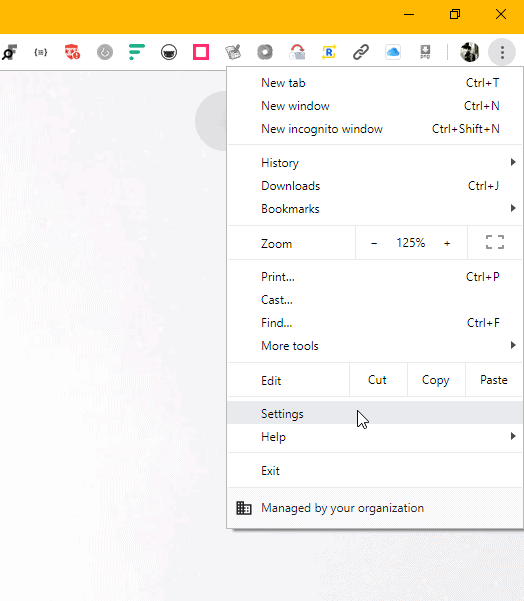
Task: Select Cast... menu item
Action: point(375,300)
